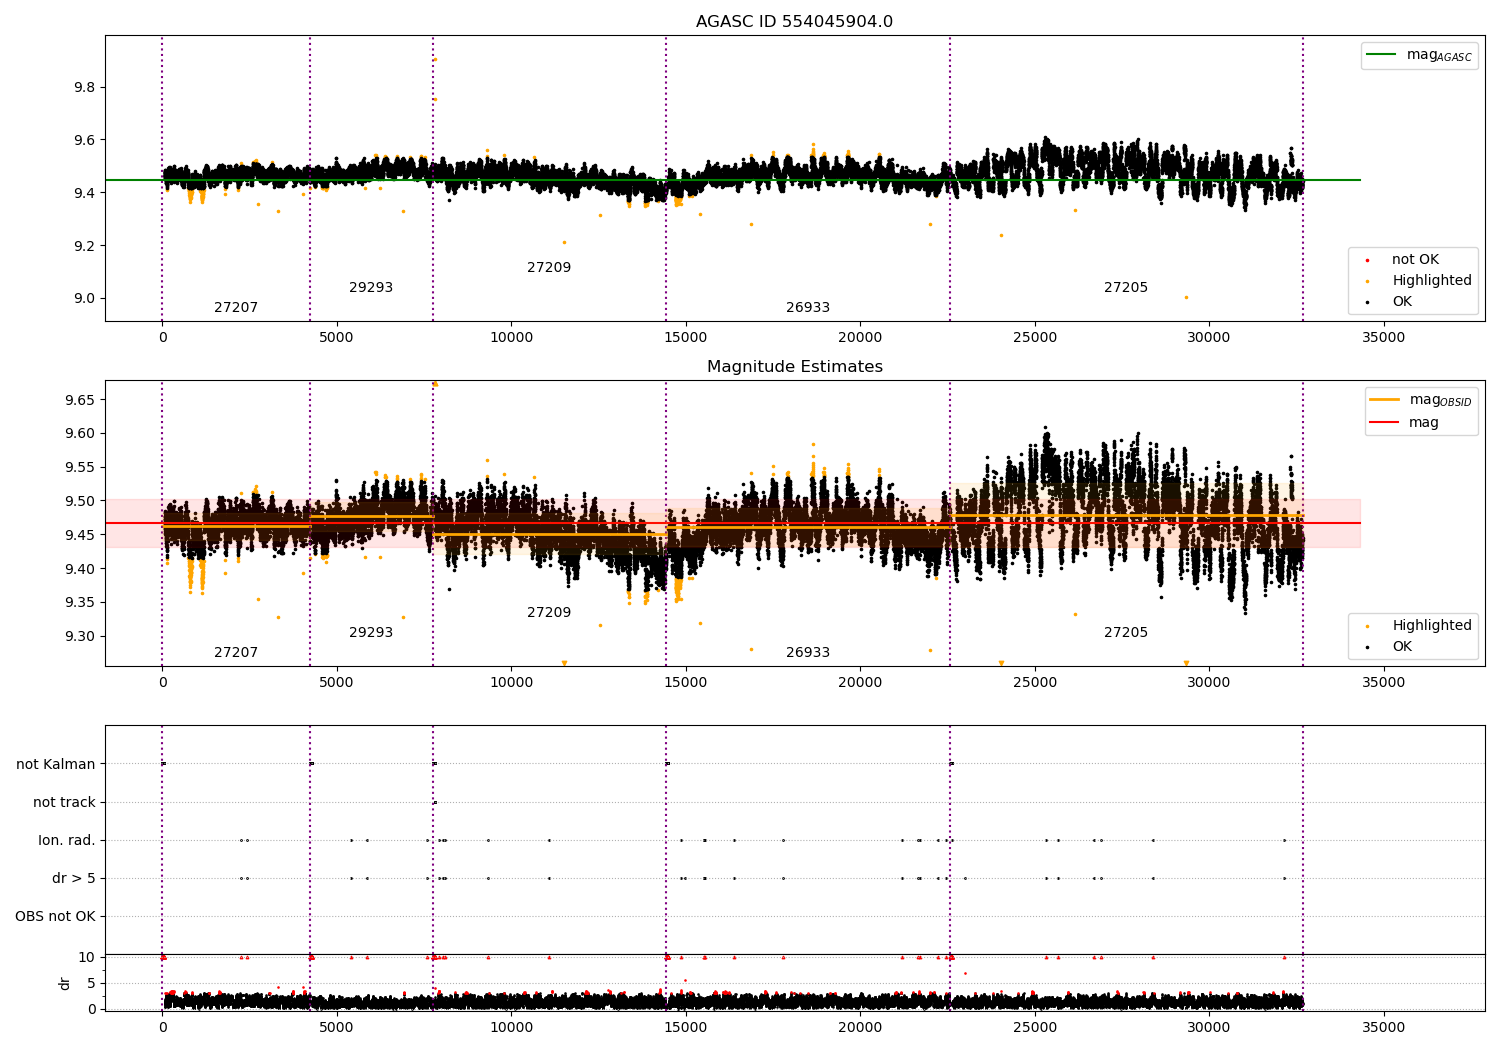
Task: Click the red 'not OK' legend marker
Action: 1367,261
